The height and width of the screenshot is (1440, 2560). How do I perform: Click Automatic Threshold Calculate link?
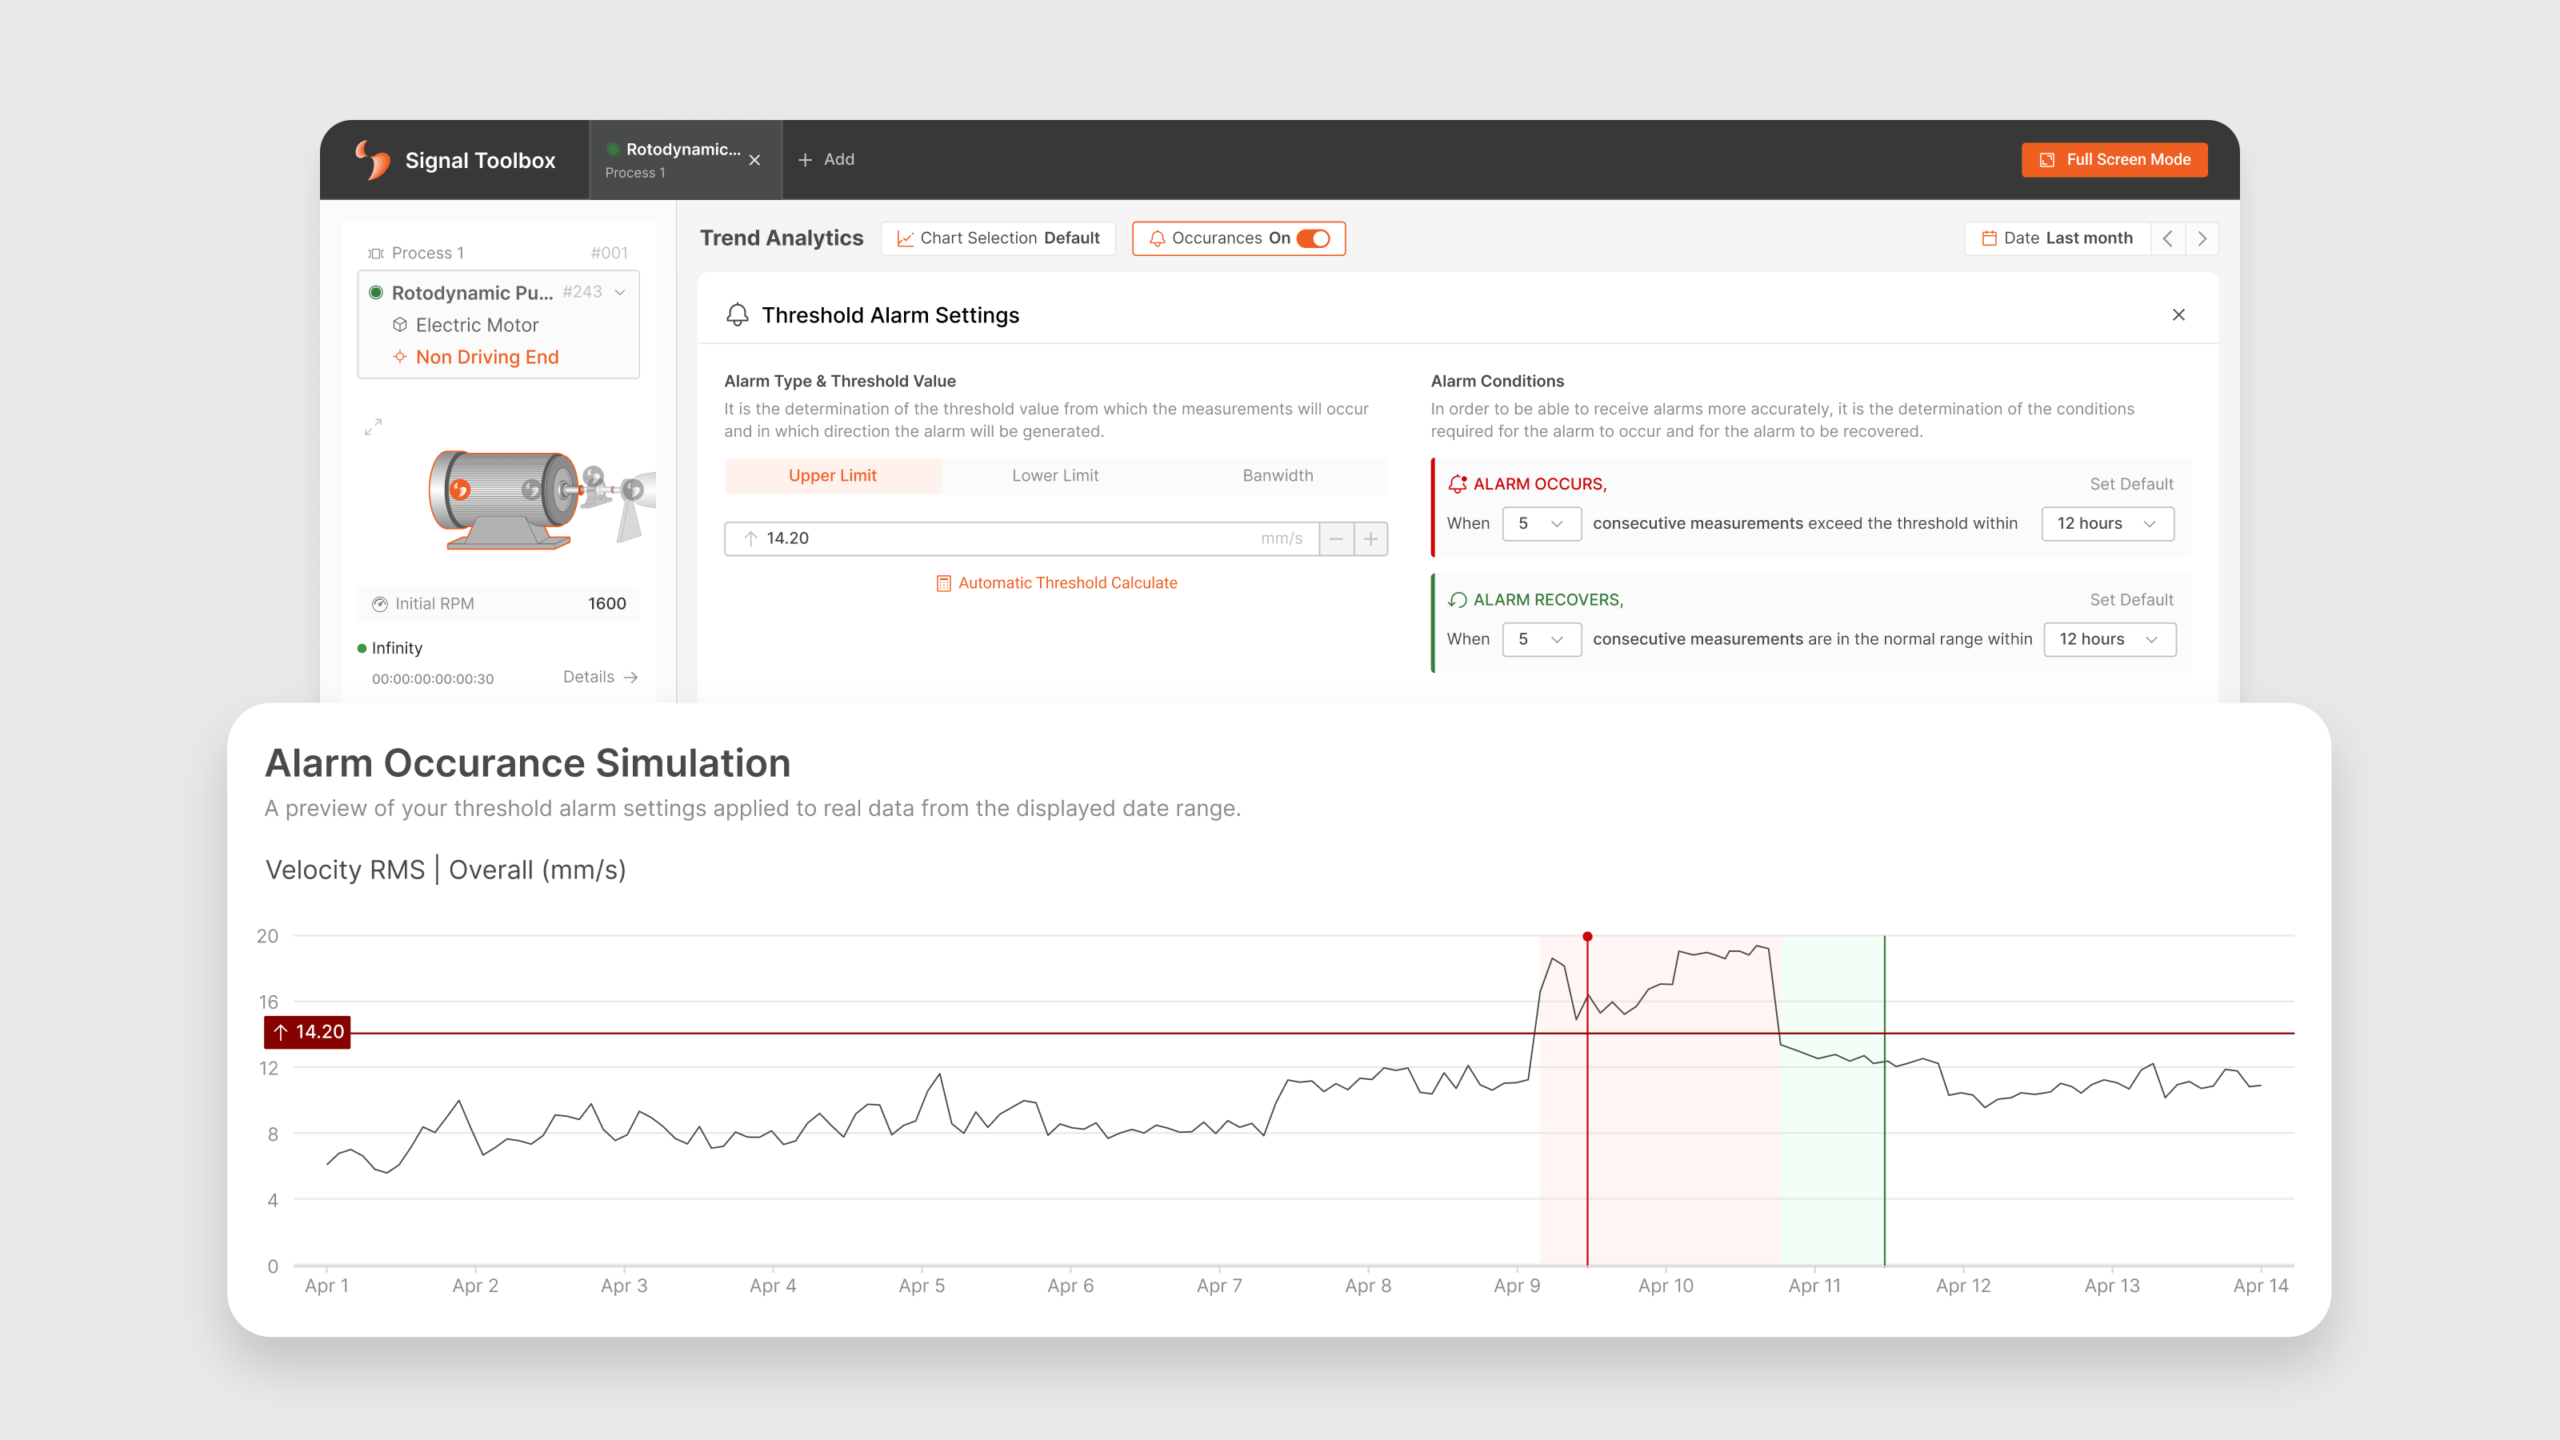(x=1057, y=582)
